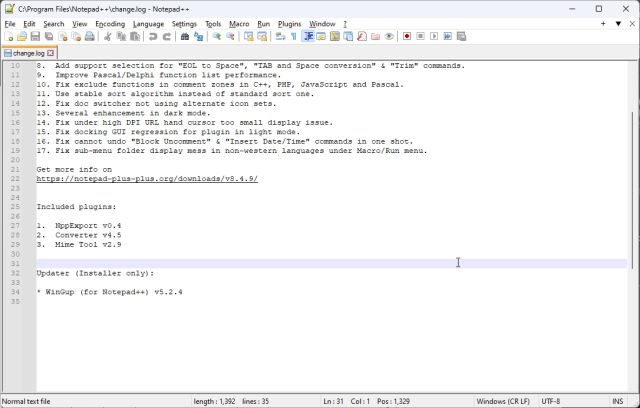Image resolution: width=640 pixels, height=408 pixels.
Task: Open the Plugins menu
Action: click(289, 24)
